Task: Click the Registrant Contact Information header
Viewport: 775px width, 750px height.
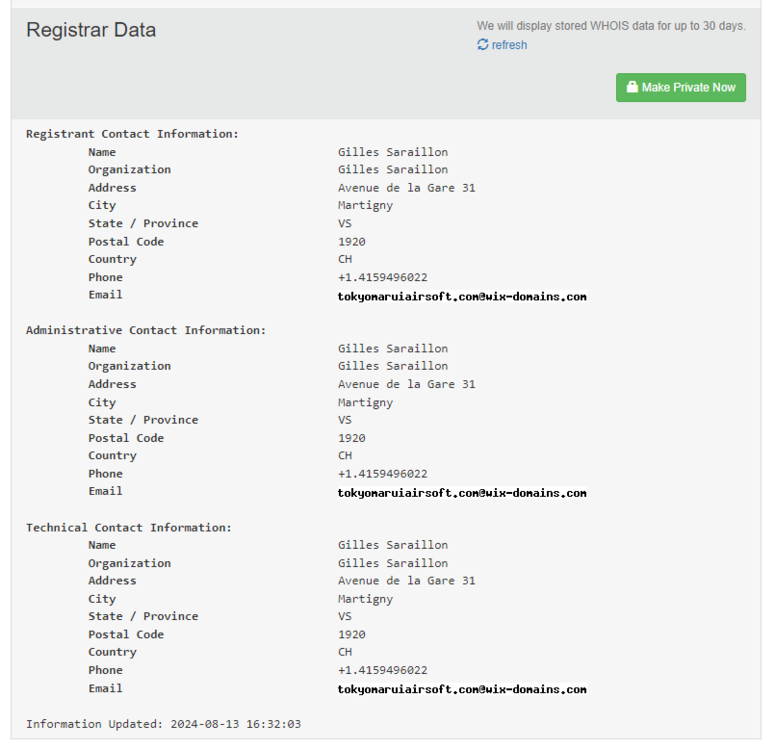Action: (132, 134)
